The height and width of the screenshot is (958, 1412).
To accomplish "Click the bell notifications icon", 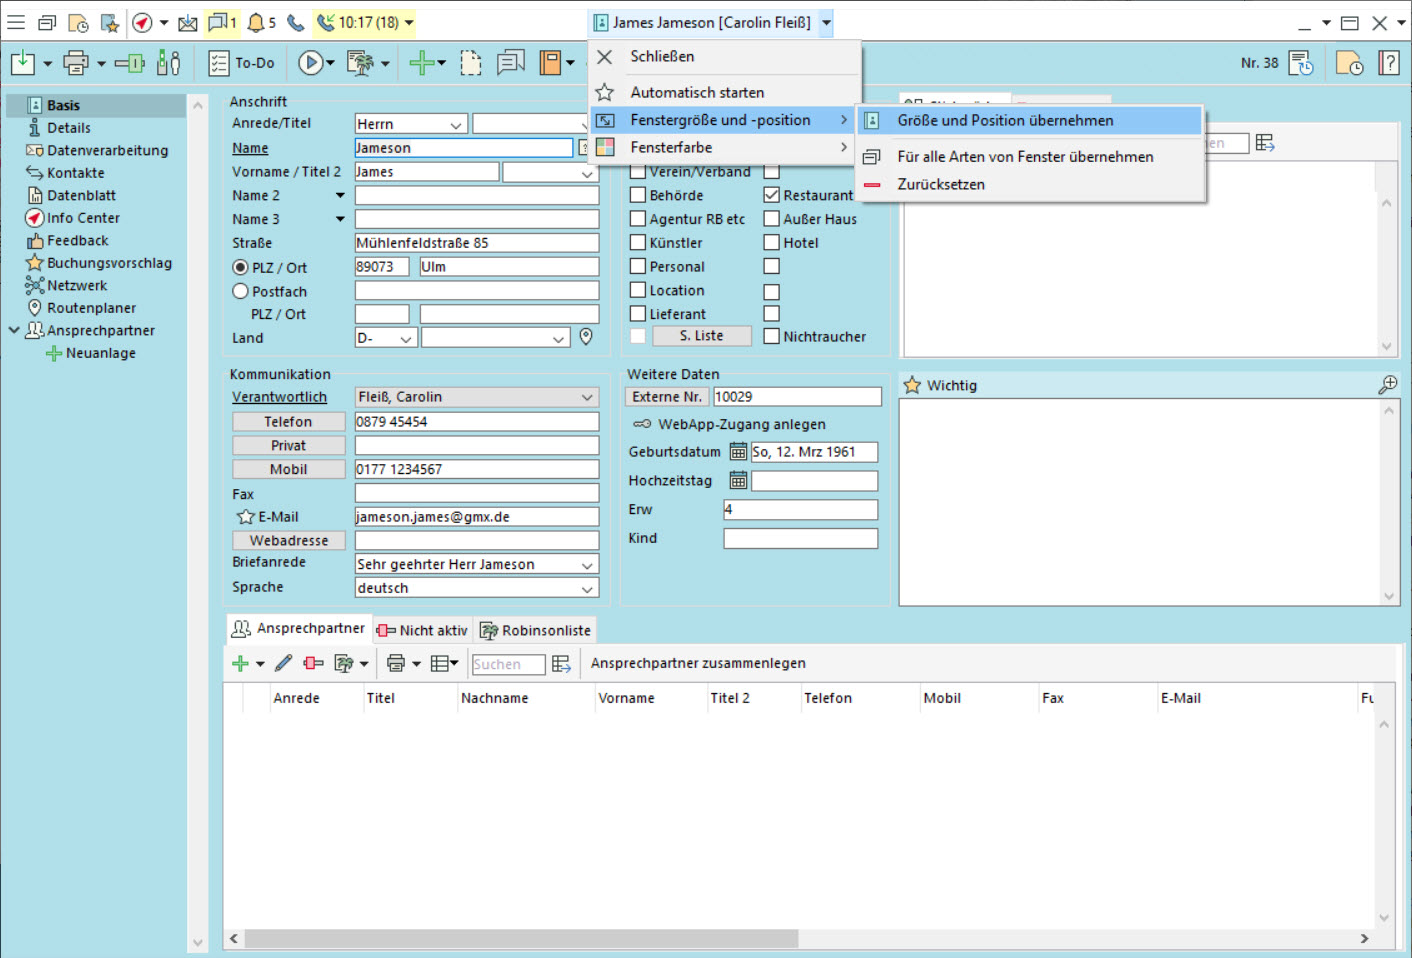I will click(257, 22).
